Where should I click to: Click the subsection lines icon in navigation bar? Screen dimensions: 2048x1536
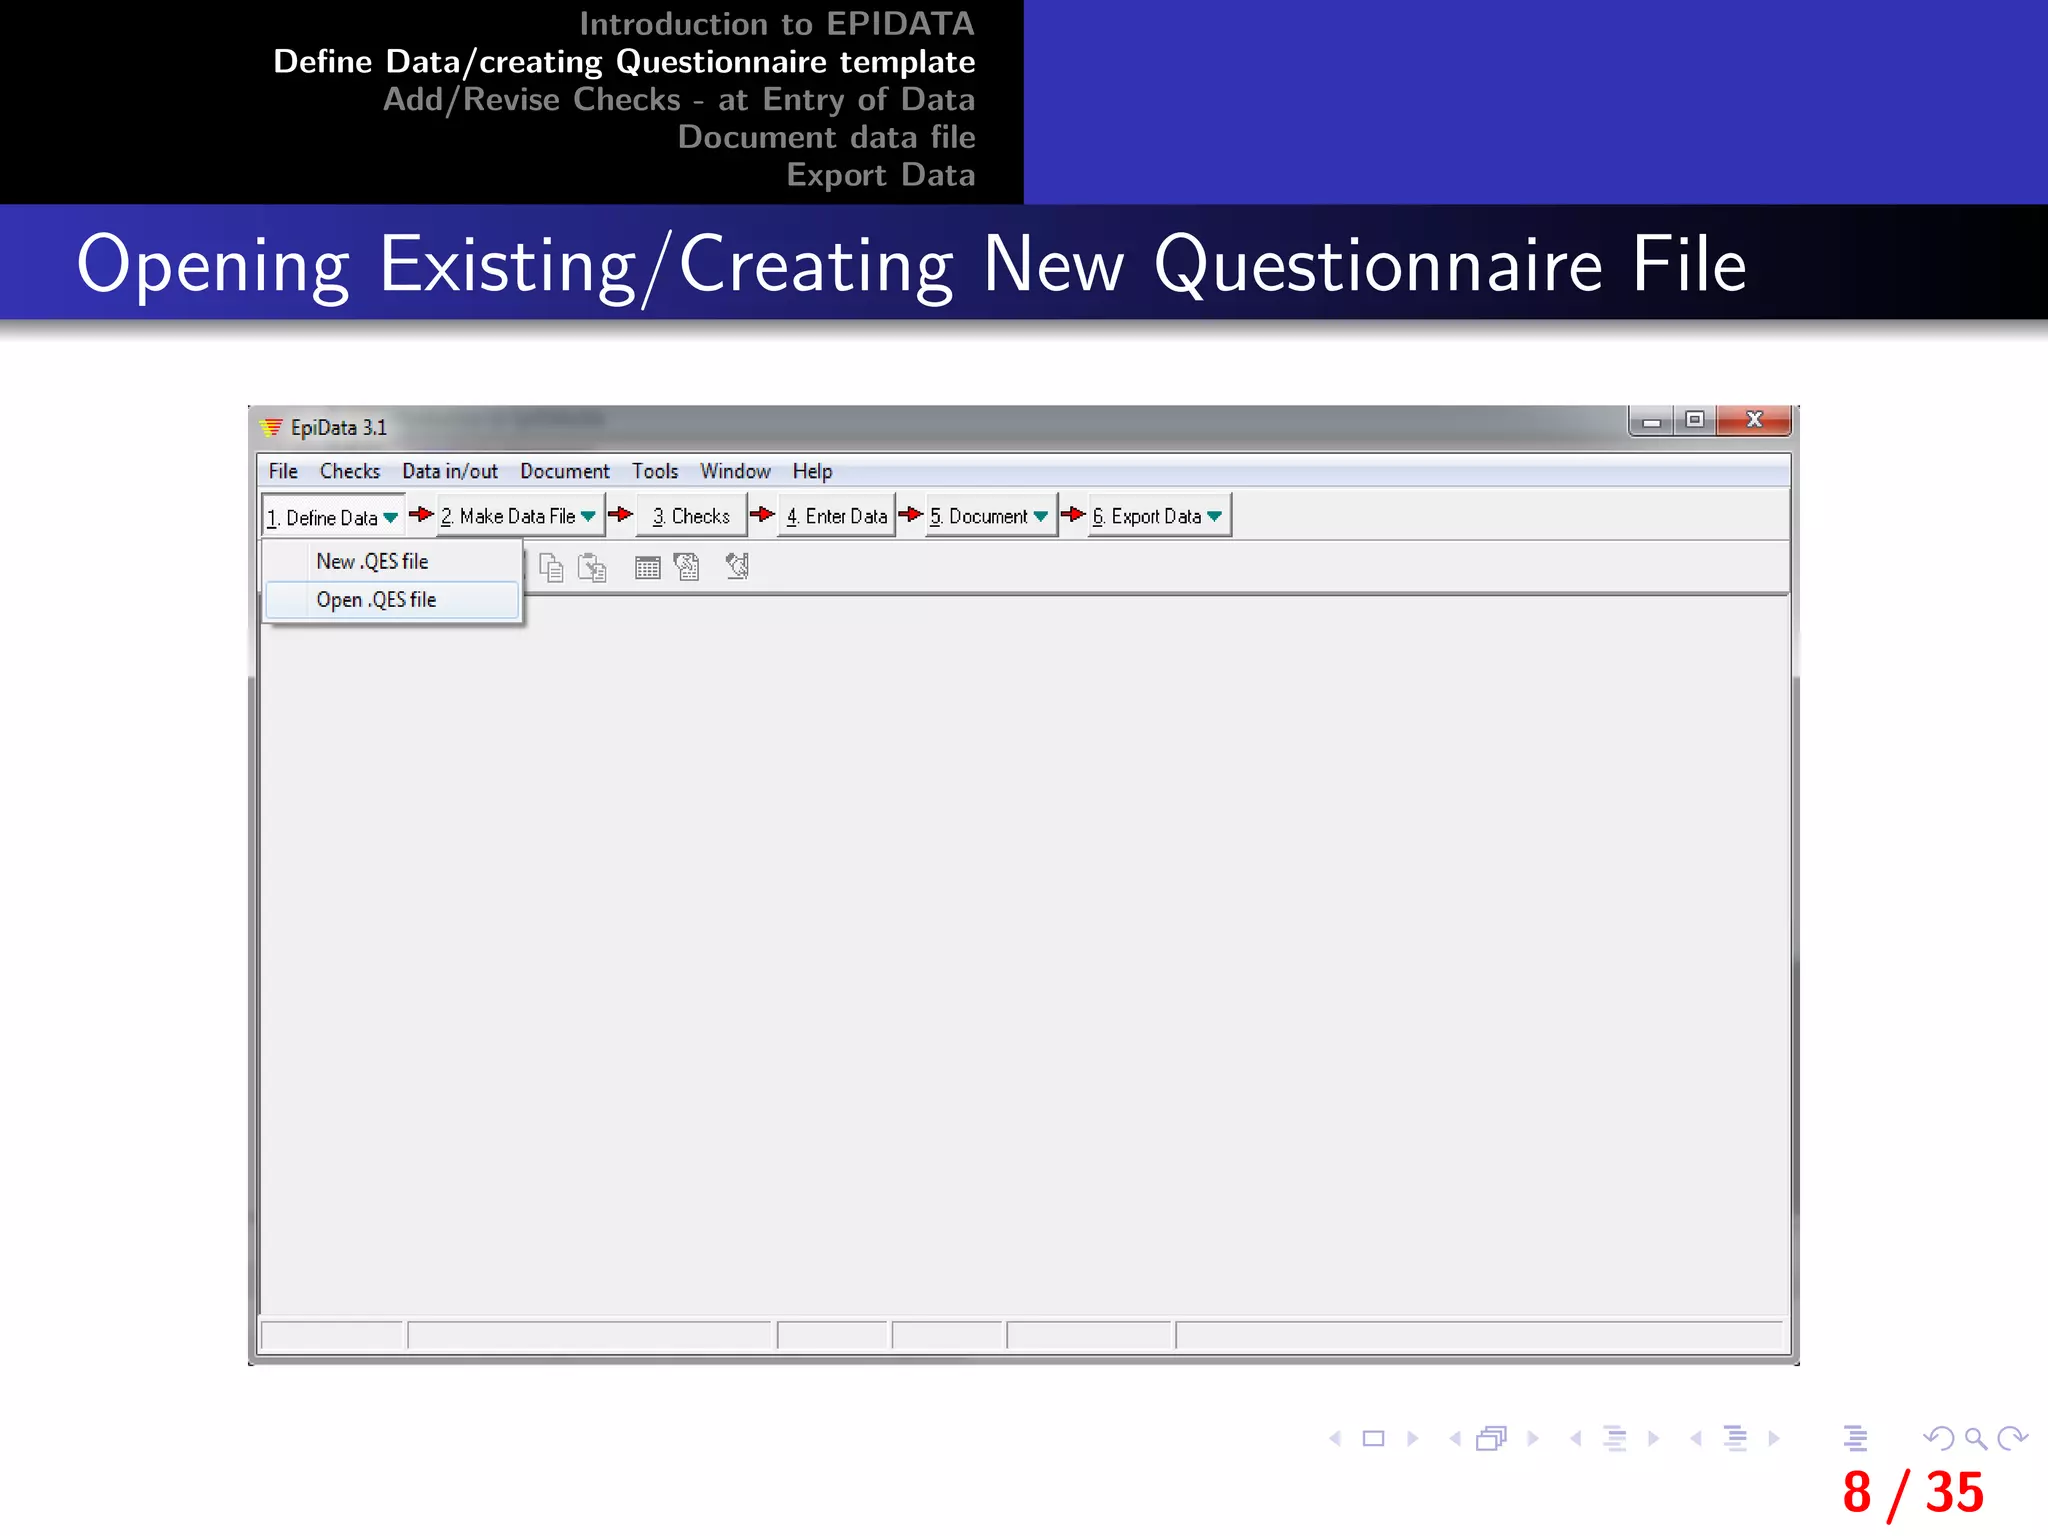coord(1614,1438)
